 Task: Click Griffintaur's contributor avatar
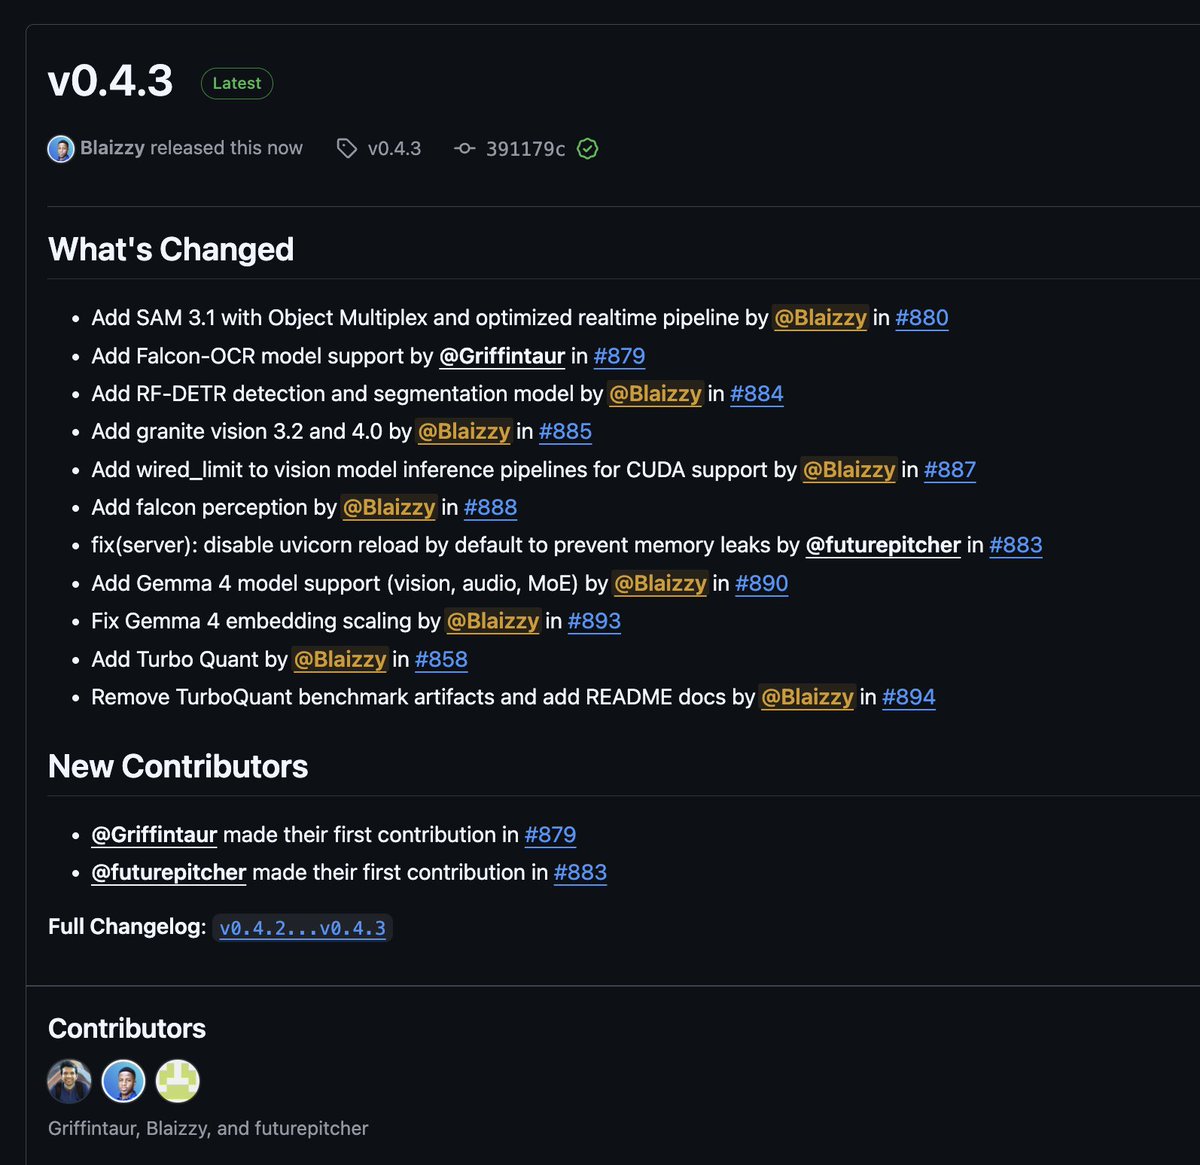point(68,1081)
